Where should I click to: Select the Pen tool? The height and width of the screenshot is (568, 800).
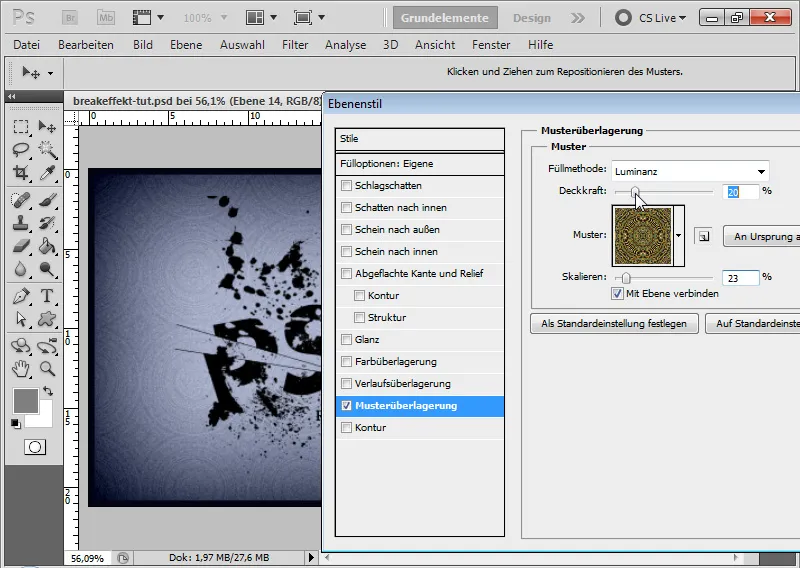coord(21,296)
